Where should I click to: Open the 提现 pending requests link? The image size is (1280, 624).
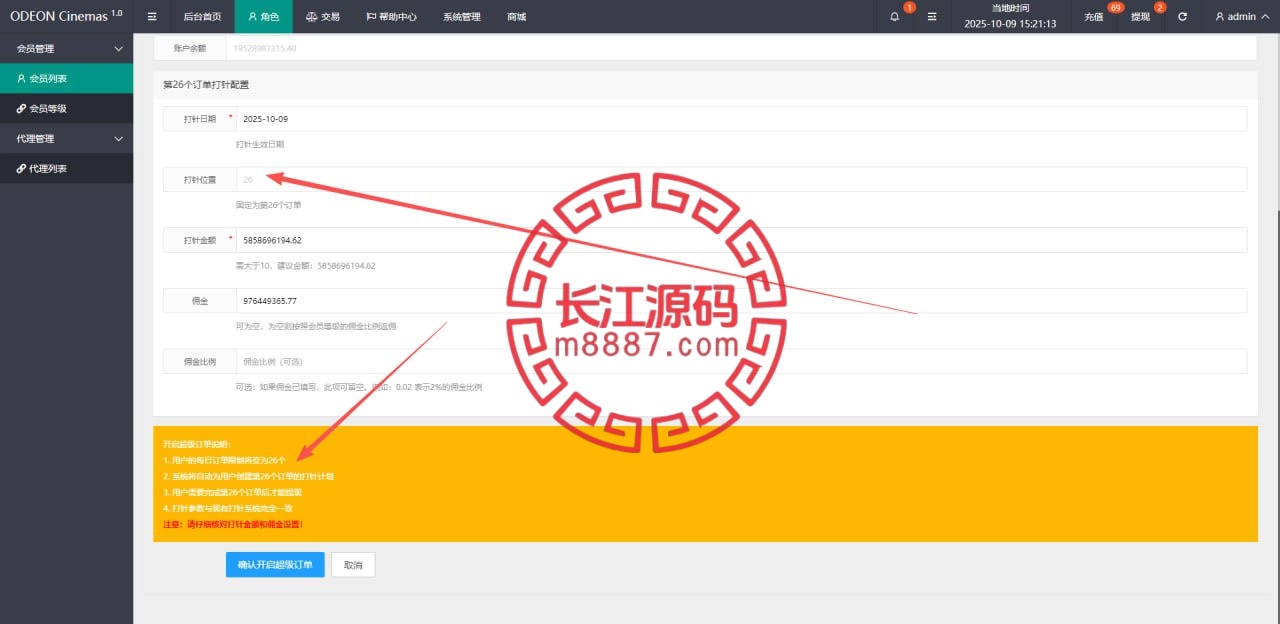1140,17
